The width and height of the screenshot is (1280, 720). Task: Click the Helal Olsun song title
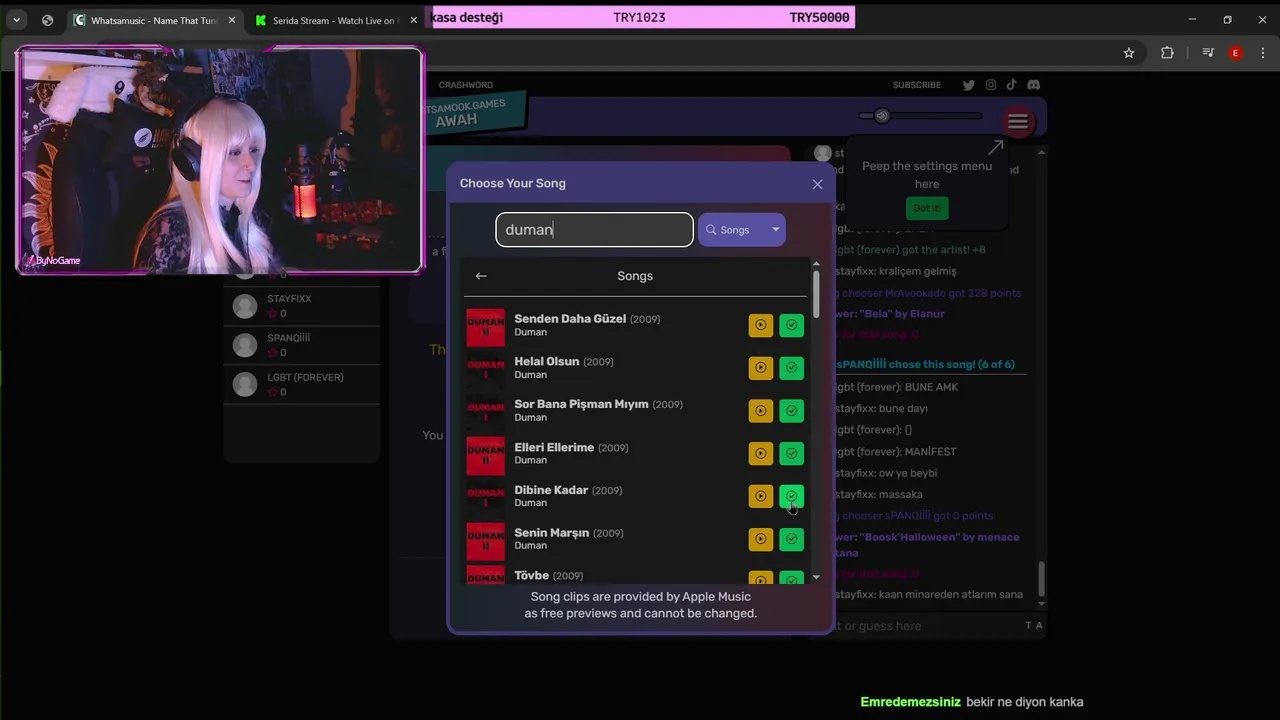[547, 361]
